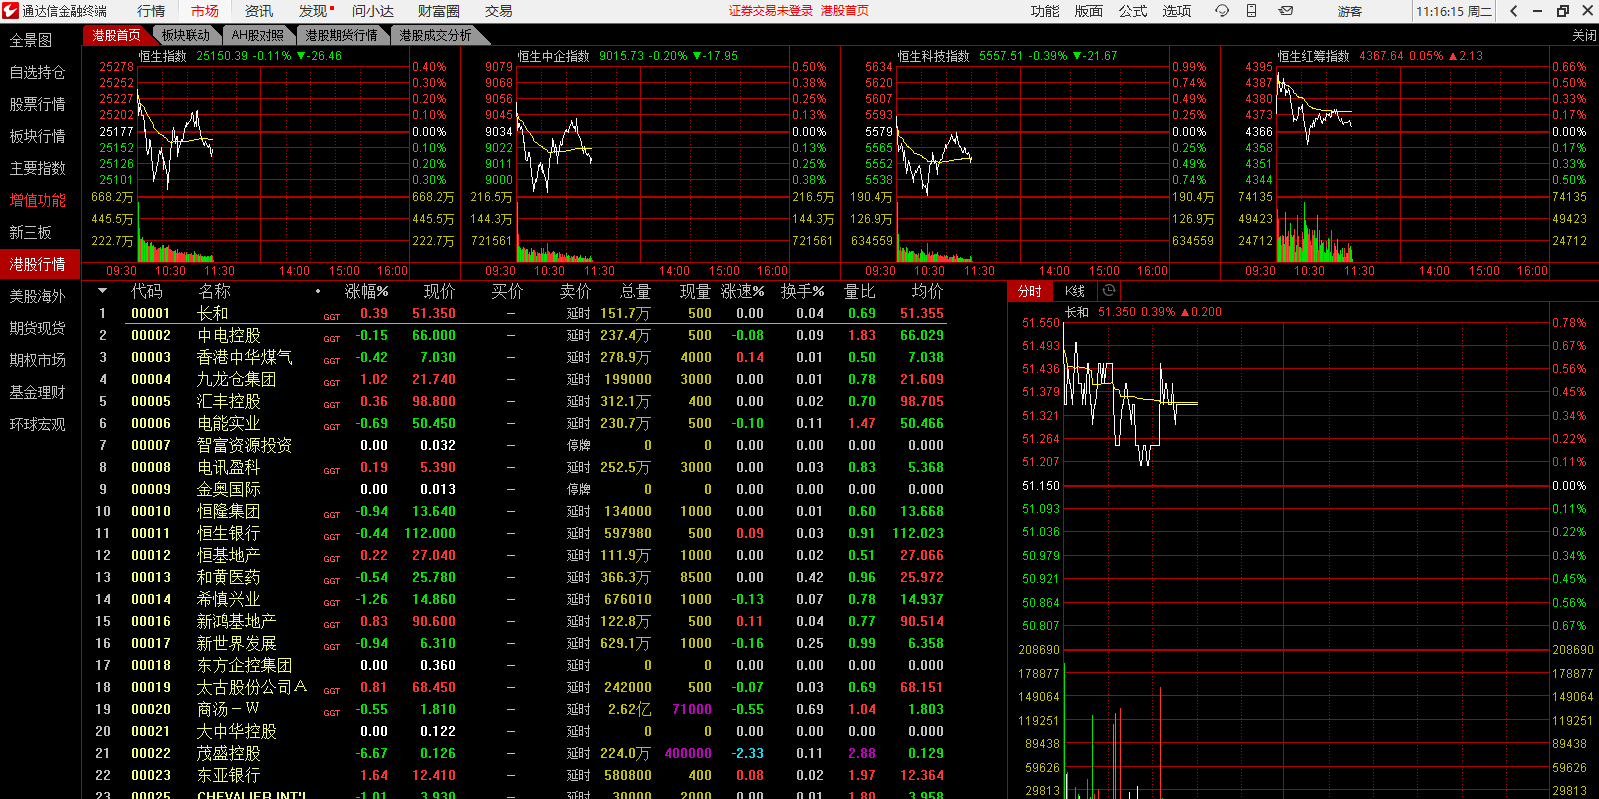The image size is (1599, 799).
Task: Open the 市场 top menu tab
Action: [x=205, y=11]
